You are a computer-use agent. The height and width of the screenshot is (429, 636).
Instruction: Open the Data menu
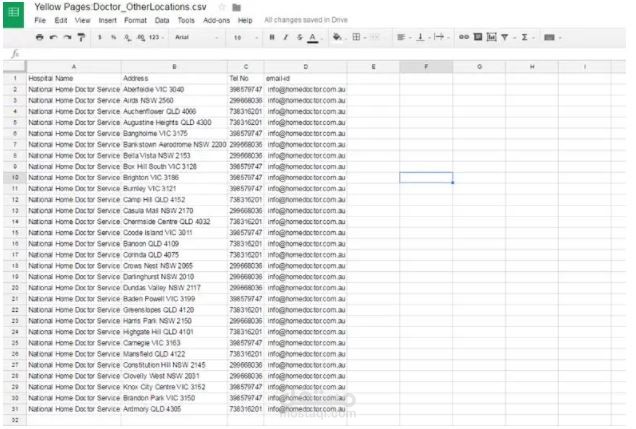pos(162,20)
